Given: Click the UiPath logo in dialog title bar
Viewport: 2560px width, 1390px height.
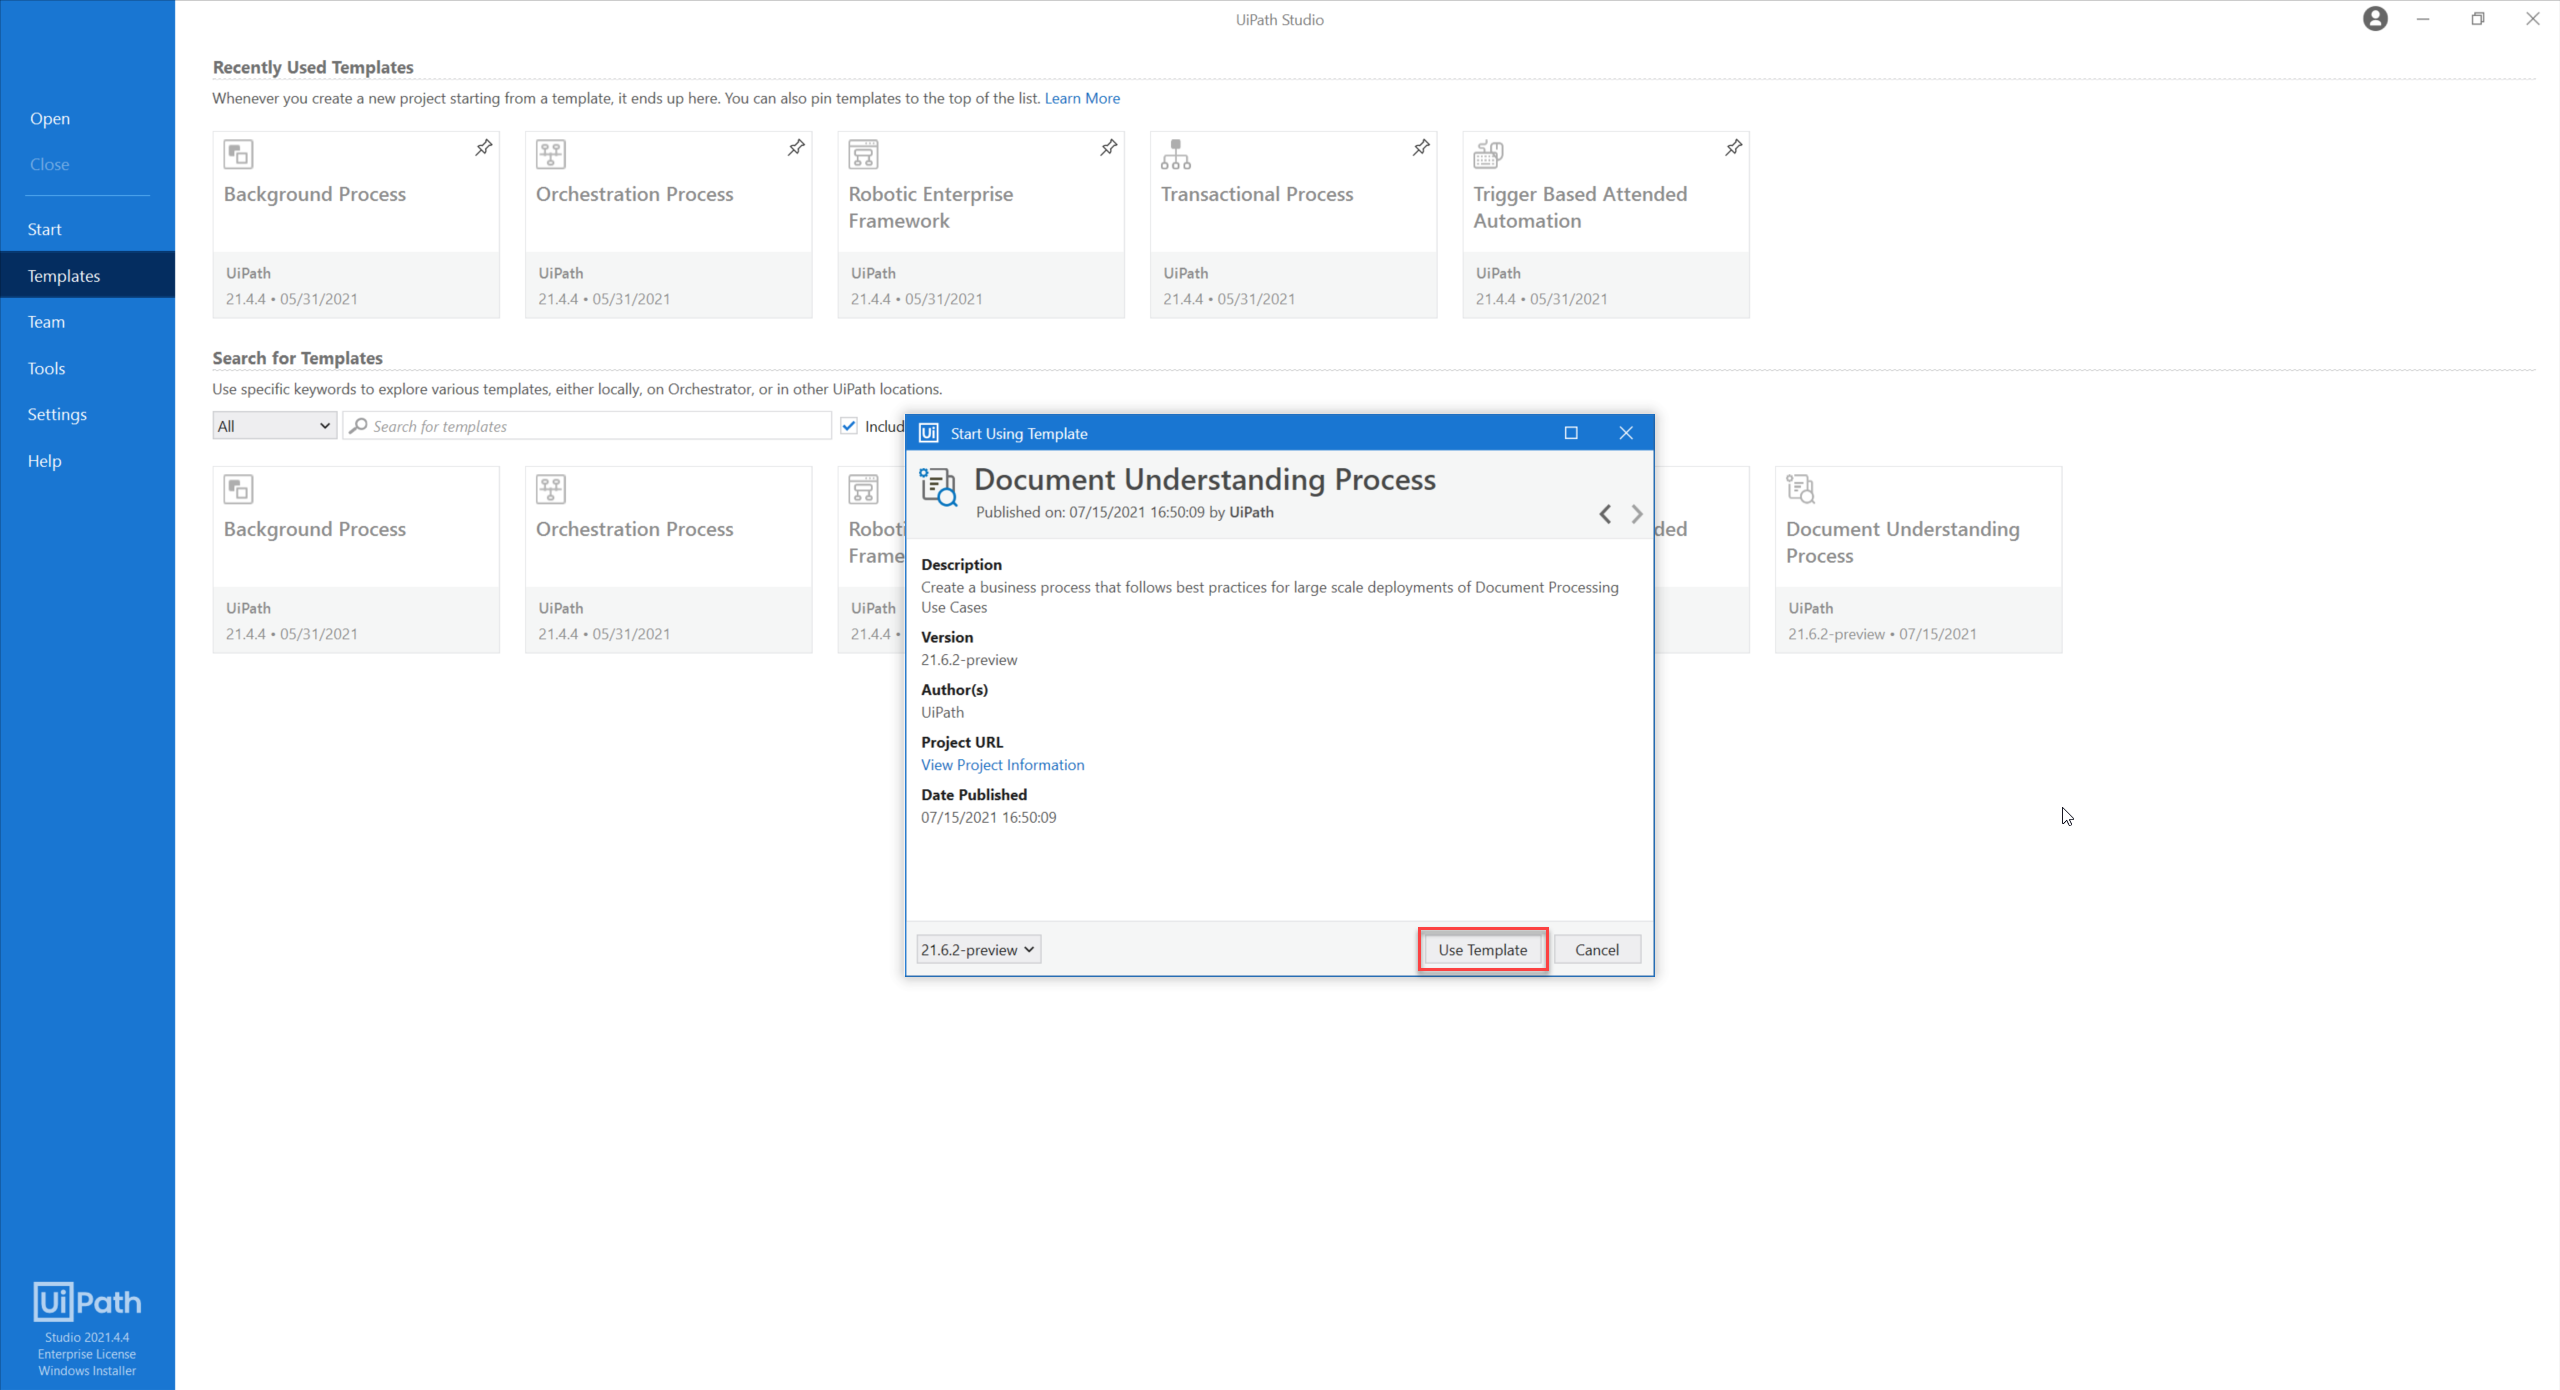Looking at the screenshot, I should 928,433.
